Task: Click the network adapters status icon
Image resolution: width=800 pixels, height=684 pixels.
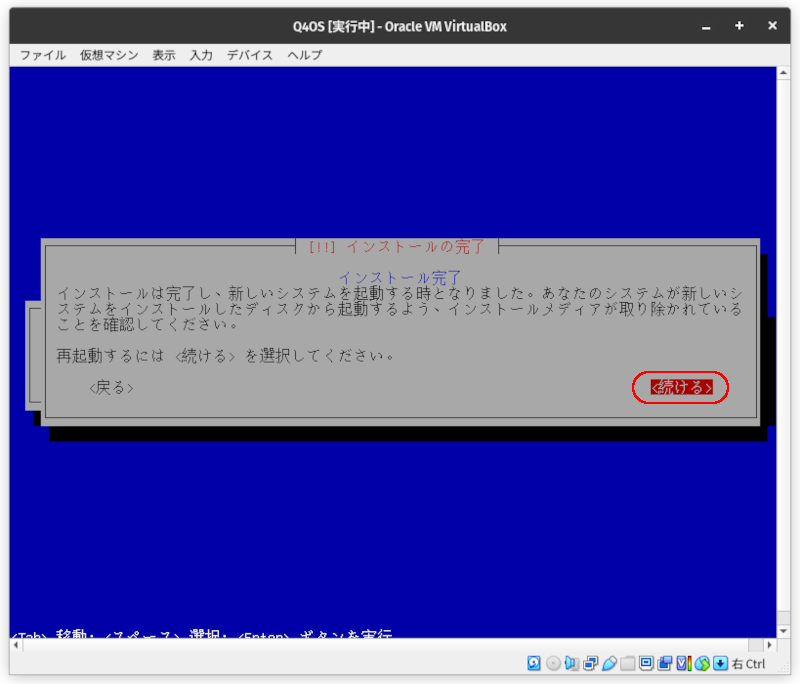Action: [590, 663]
